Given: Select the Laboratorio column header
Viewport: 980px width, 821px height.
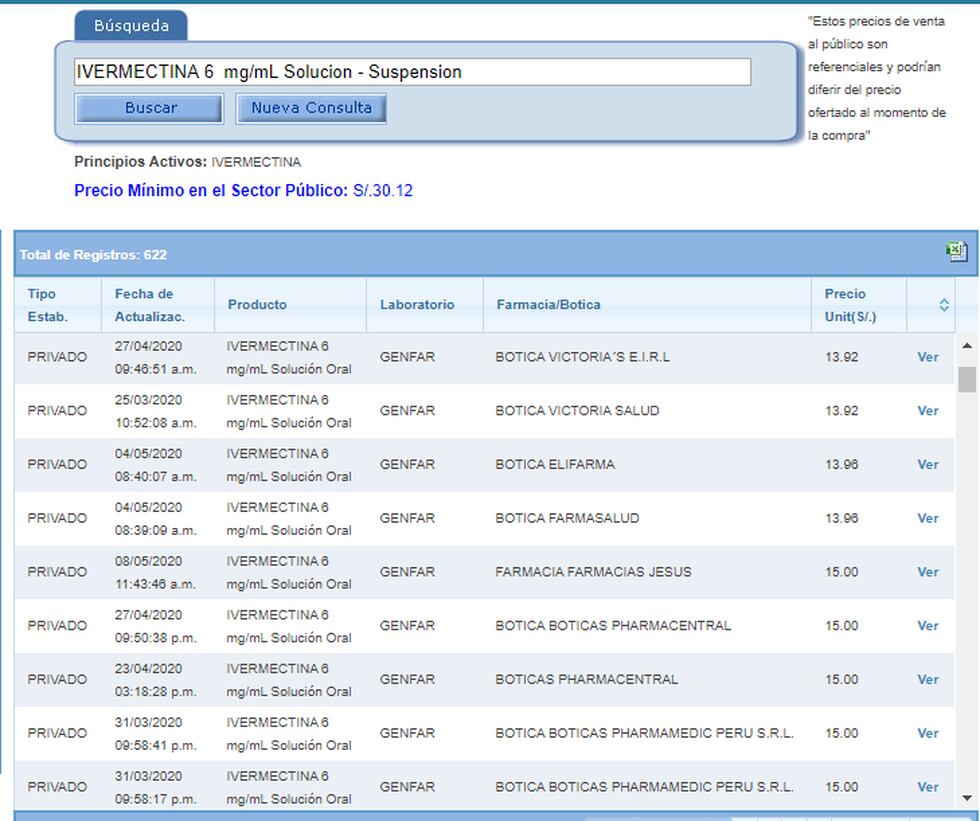Looking at the screenshot, I should click(x=416, y=305).
